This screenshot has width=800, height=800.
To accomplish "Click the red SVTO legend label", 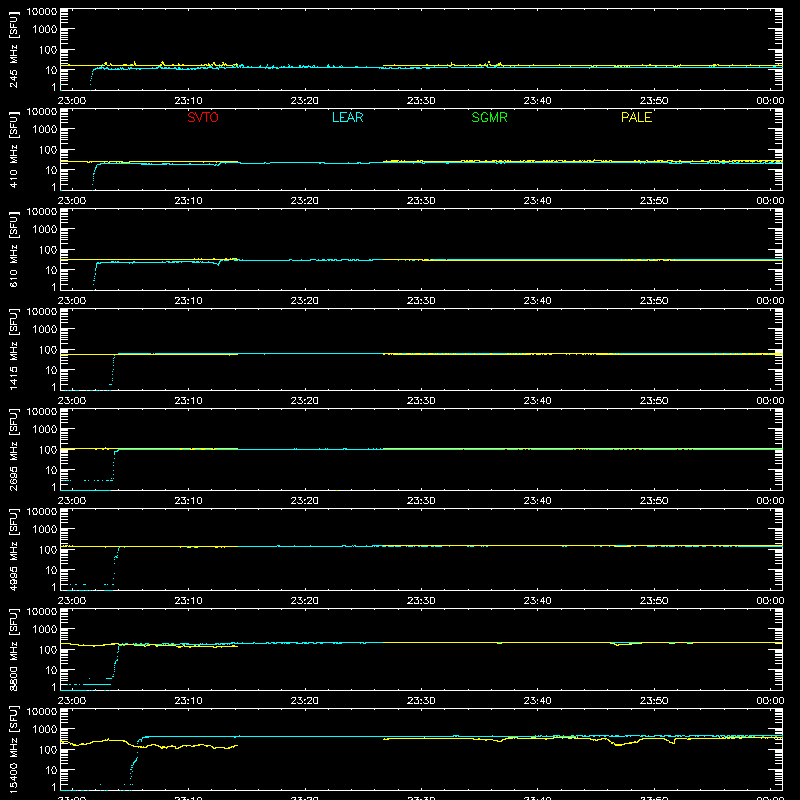I will [203, 117].
